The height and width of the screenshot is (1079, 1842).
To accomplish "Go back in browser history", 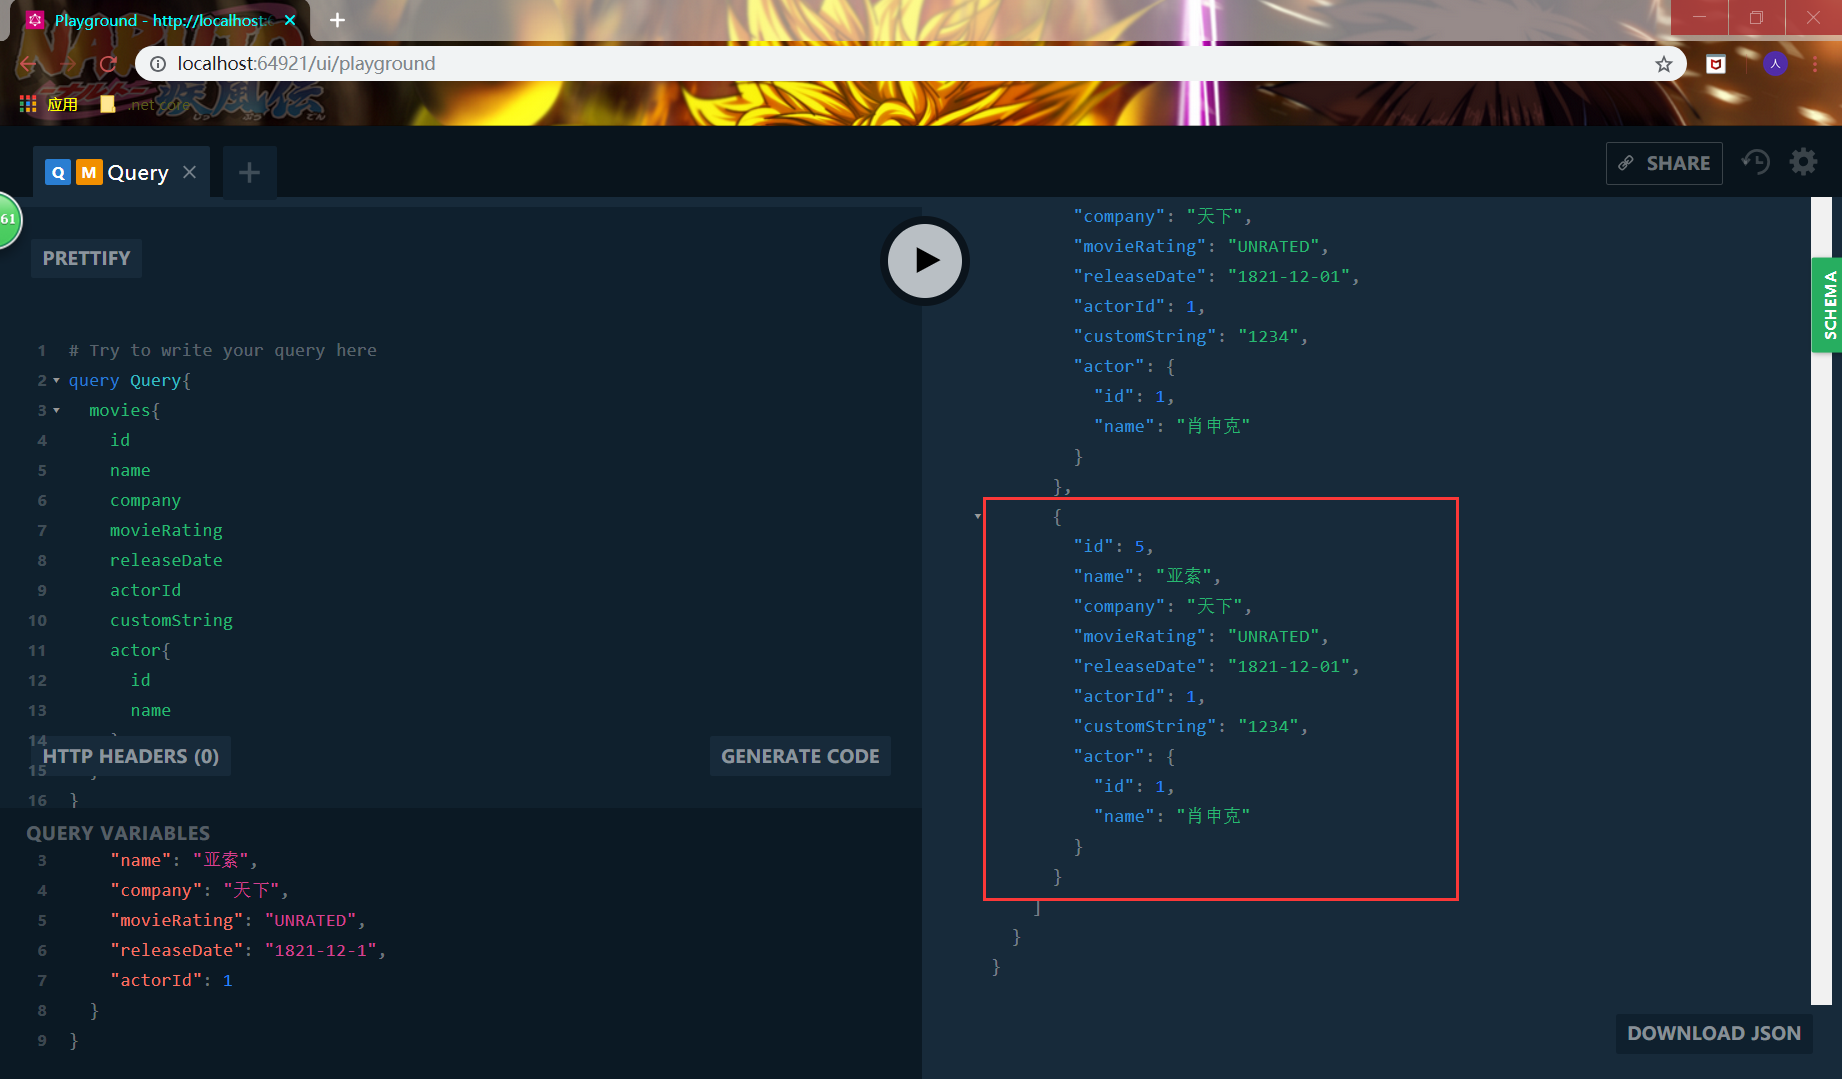I will (28, 64).
